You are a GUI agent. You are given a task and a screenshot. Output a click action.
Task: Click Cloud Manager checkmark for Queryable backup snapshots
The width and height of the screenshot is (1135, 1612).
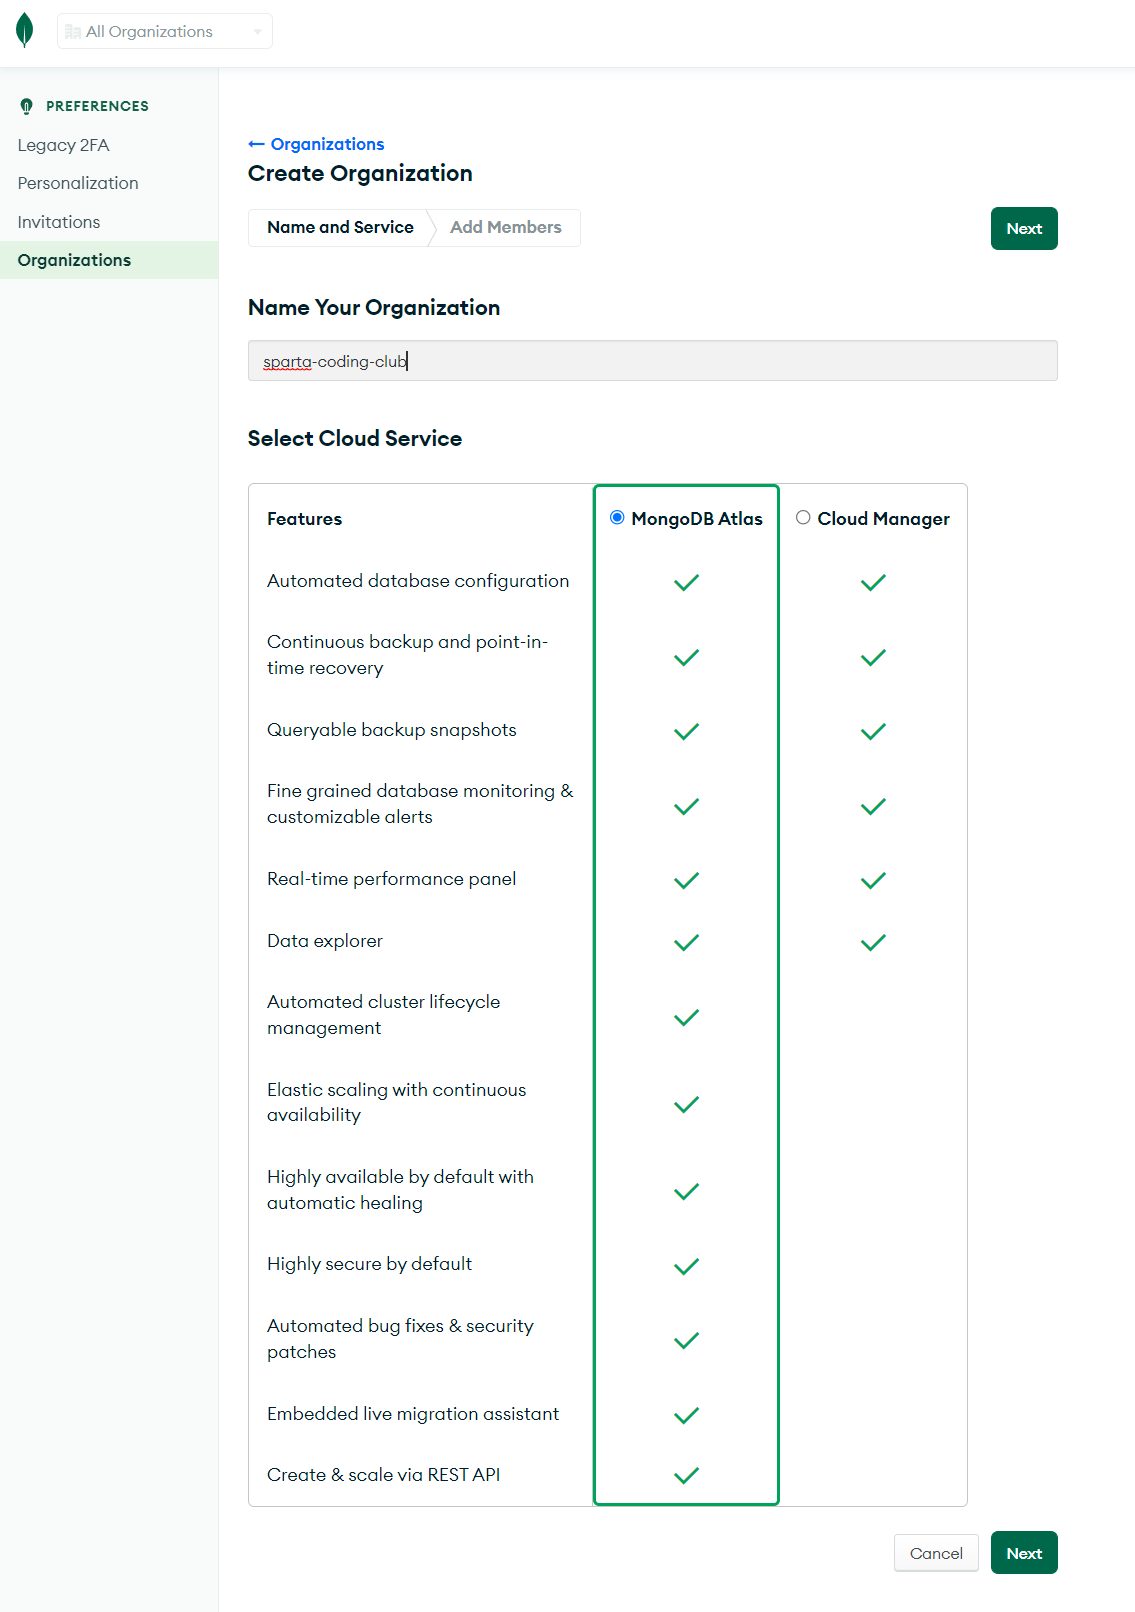pos(873,731)
